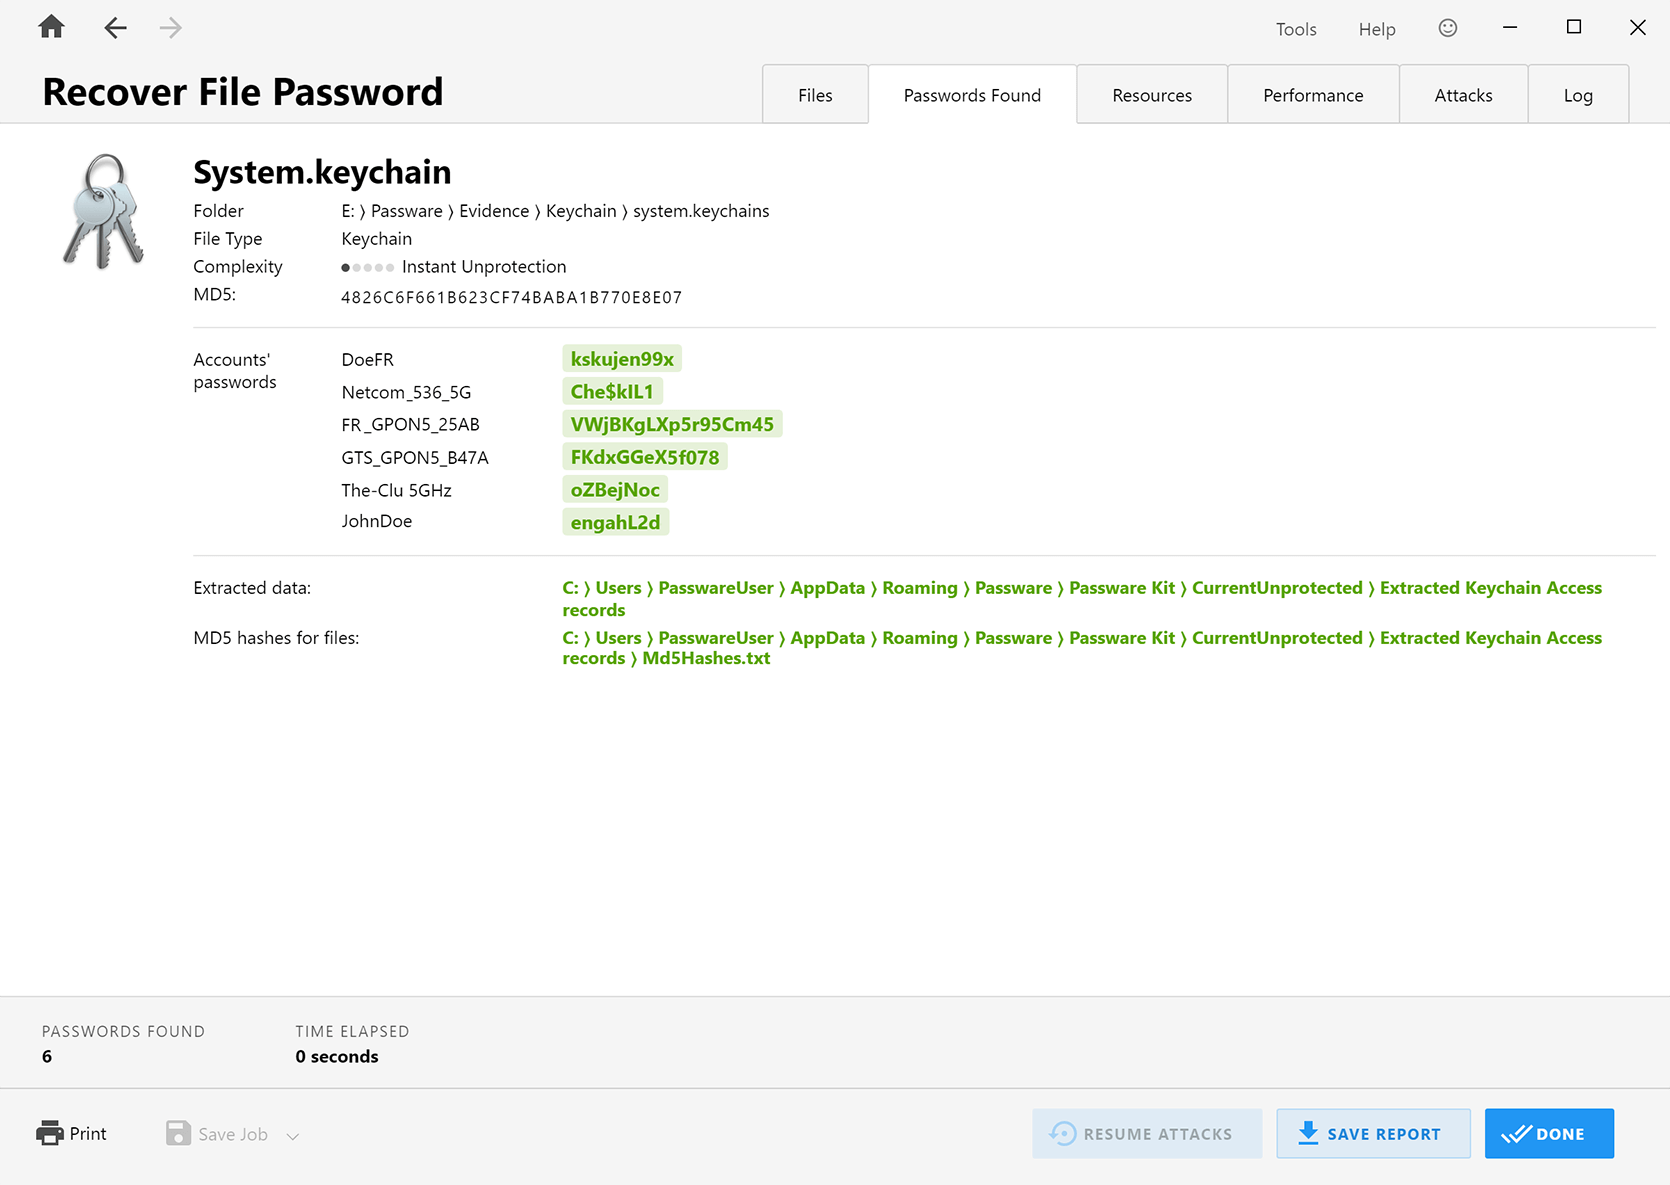
Task: Click the back arrow navigation icon
Action: point(115,28)
